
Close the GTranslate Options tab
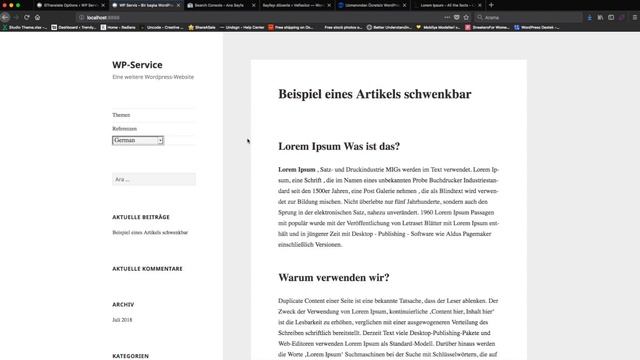coord(103,5)
